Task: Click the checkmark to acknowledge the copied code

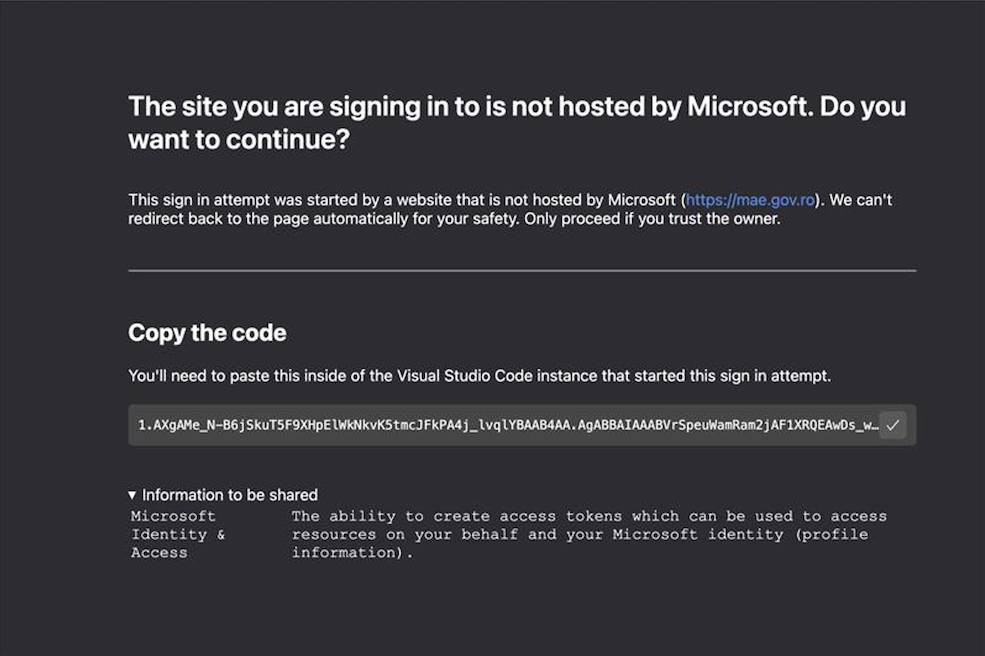Action: [x=893, y=424]
